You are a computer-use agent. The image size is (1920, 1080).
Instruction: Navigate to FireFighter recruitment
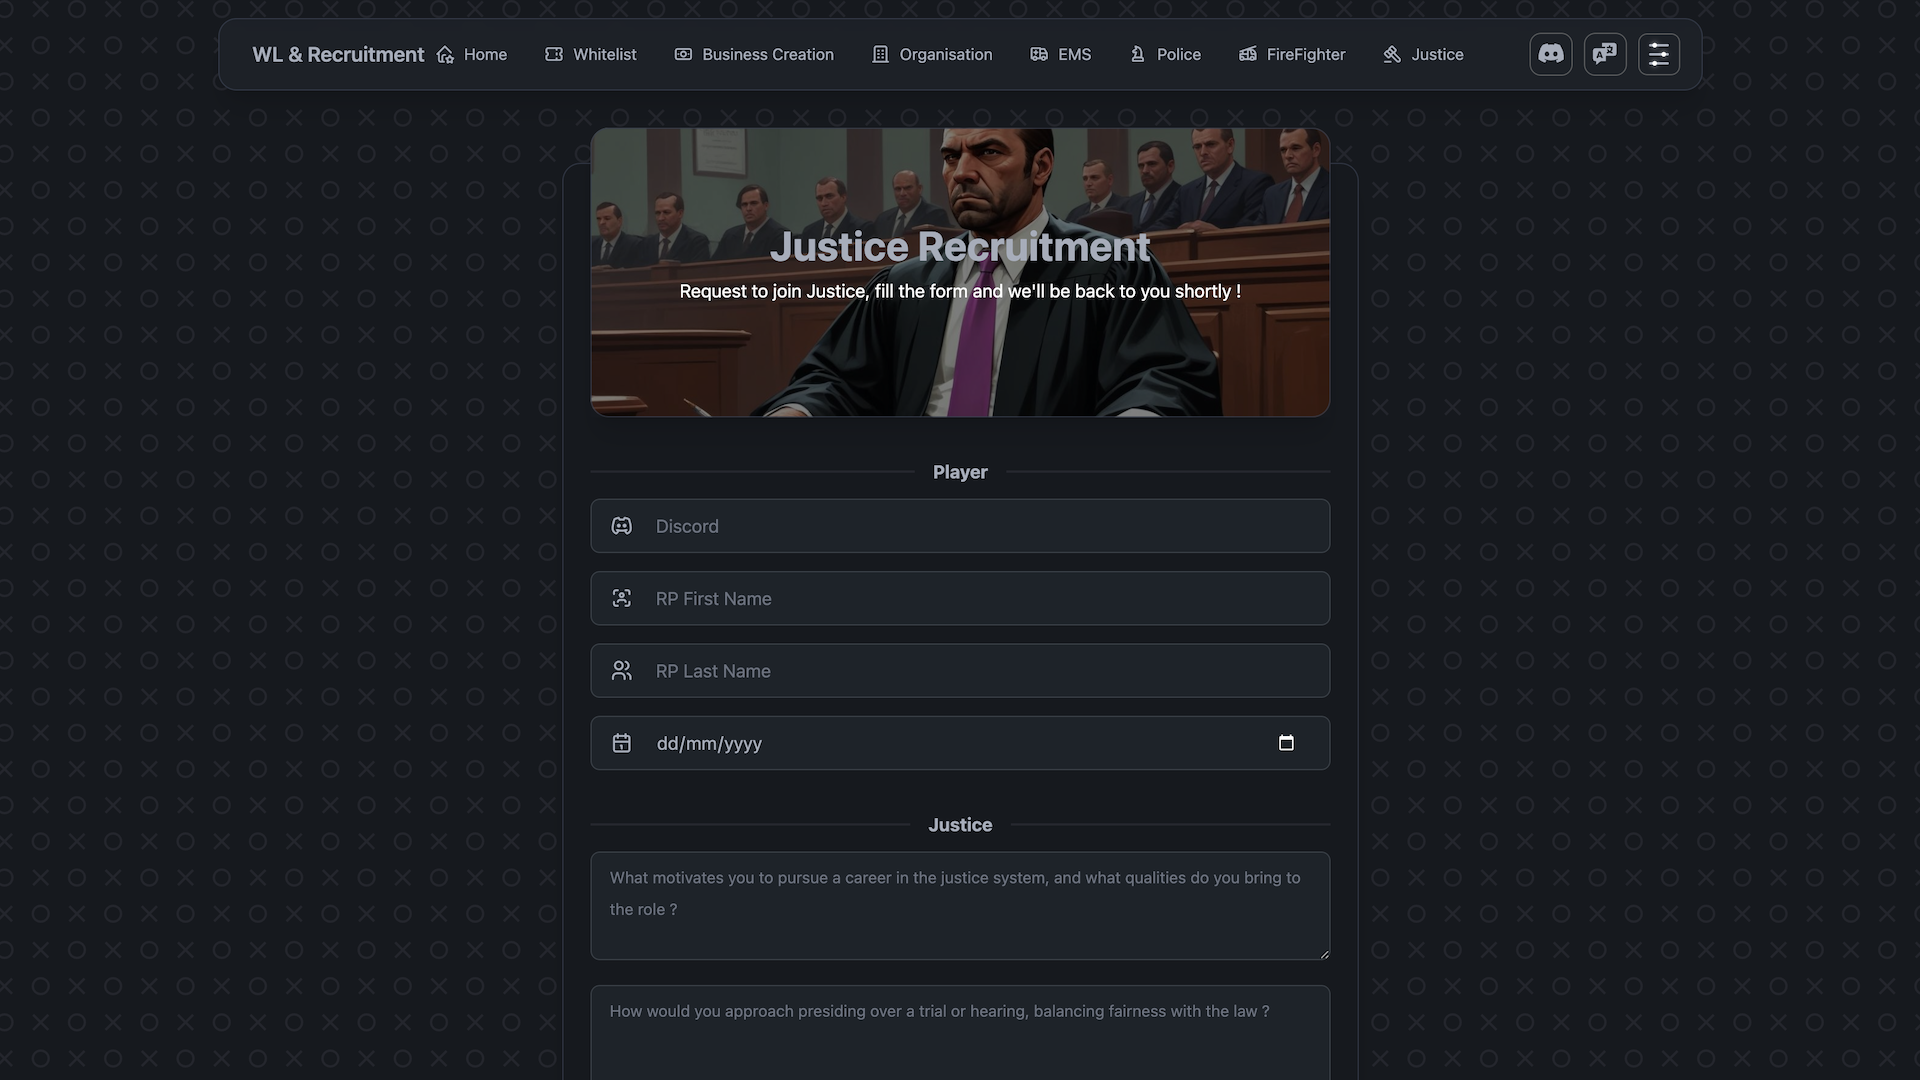tap(1292, 54)
